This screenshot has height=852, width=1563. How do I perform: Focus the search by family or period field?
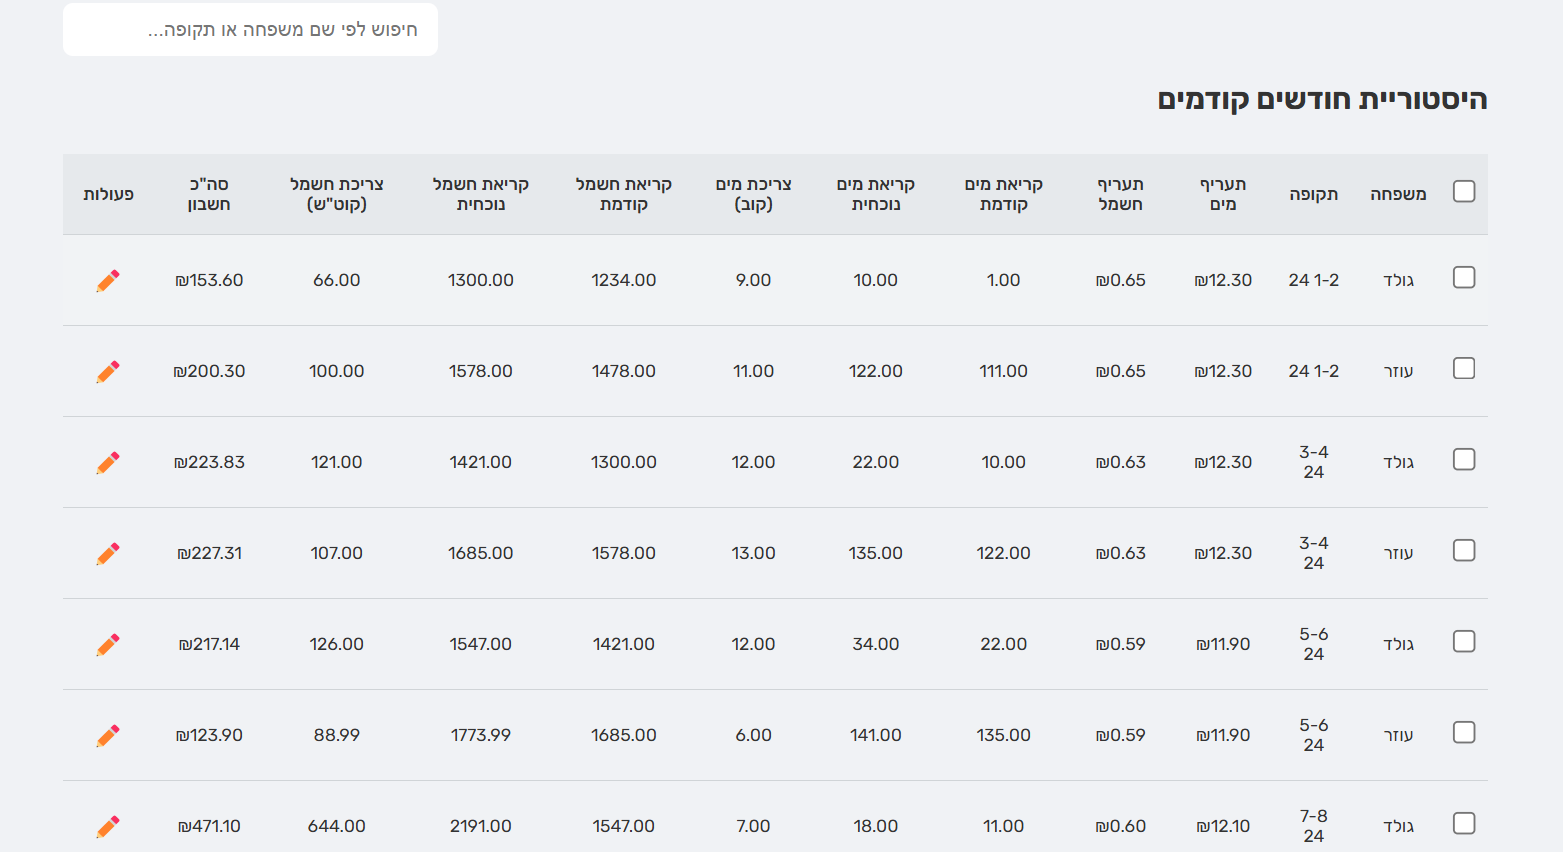[x=250, y=30]
